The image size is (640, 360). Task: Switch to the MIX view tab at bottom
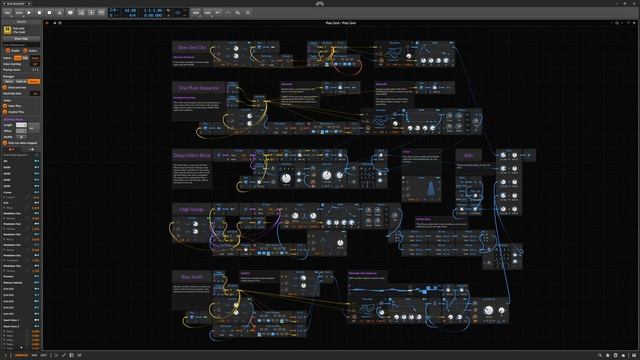click(x=34, y=355)
